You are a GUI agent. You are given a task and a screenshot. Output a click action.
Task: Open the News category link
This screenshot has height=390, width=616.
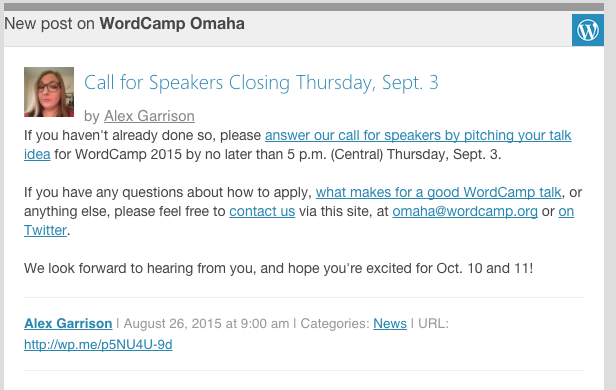[x=390, y=324]
